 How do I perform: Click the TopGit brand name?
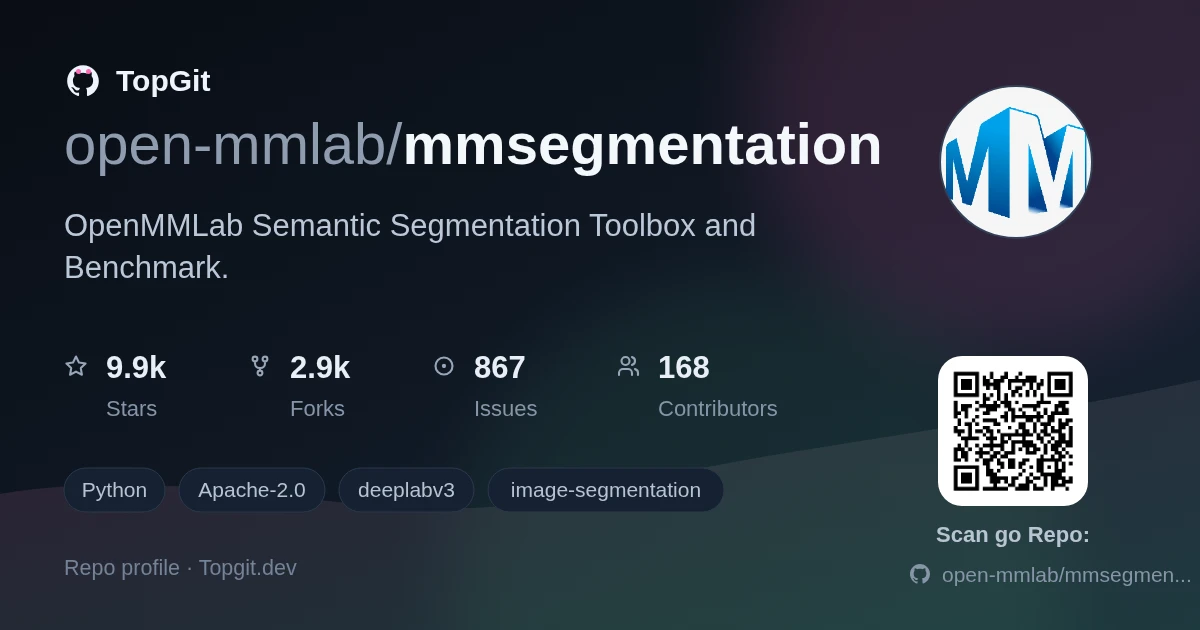click(x=163, y=81)
